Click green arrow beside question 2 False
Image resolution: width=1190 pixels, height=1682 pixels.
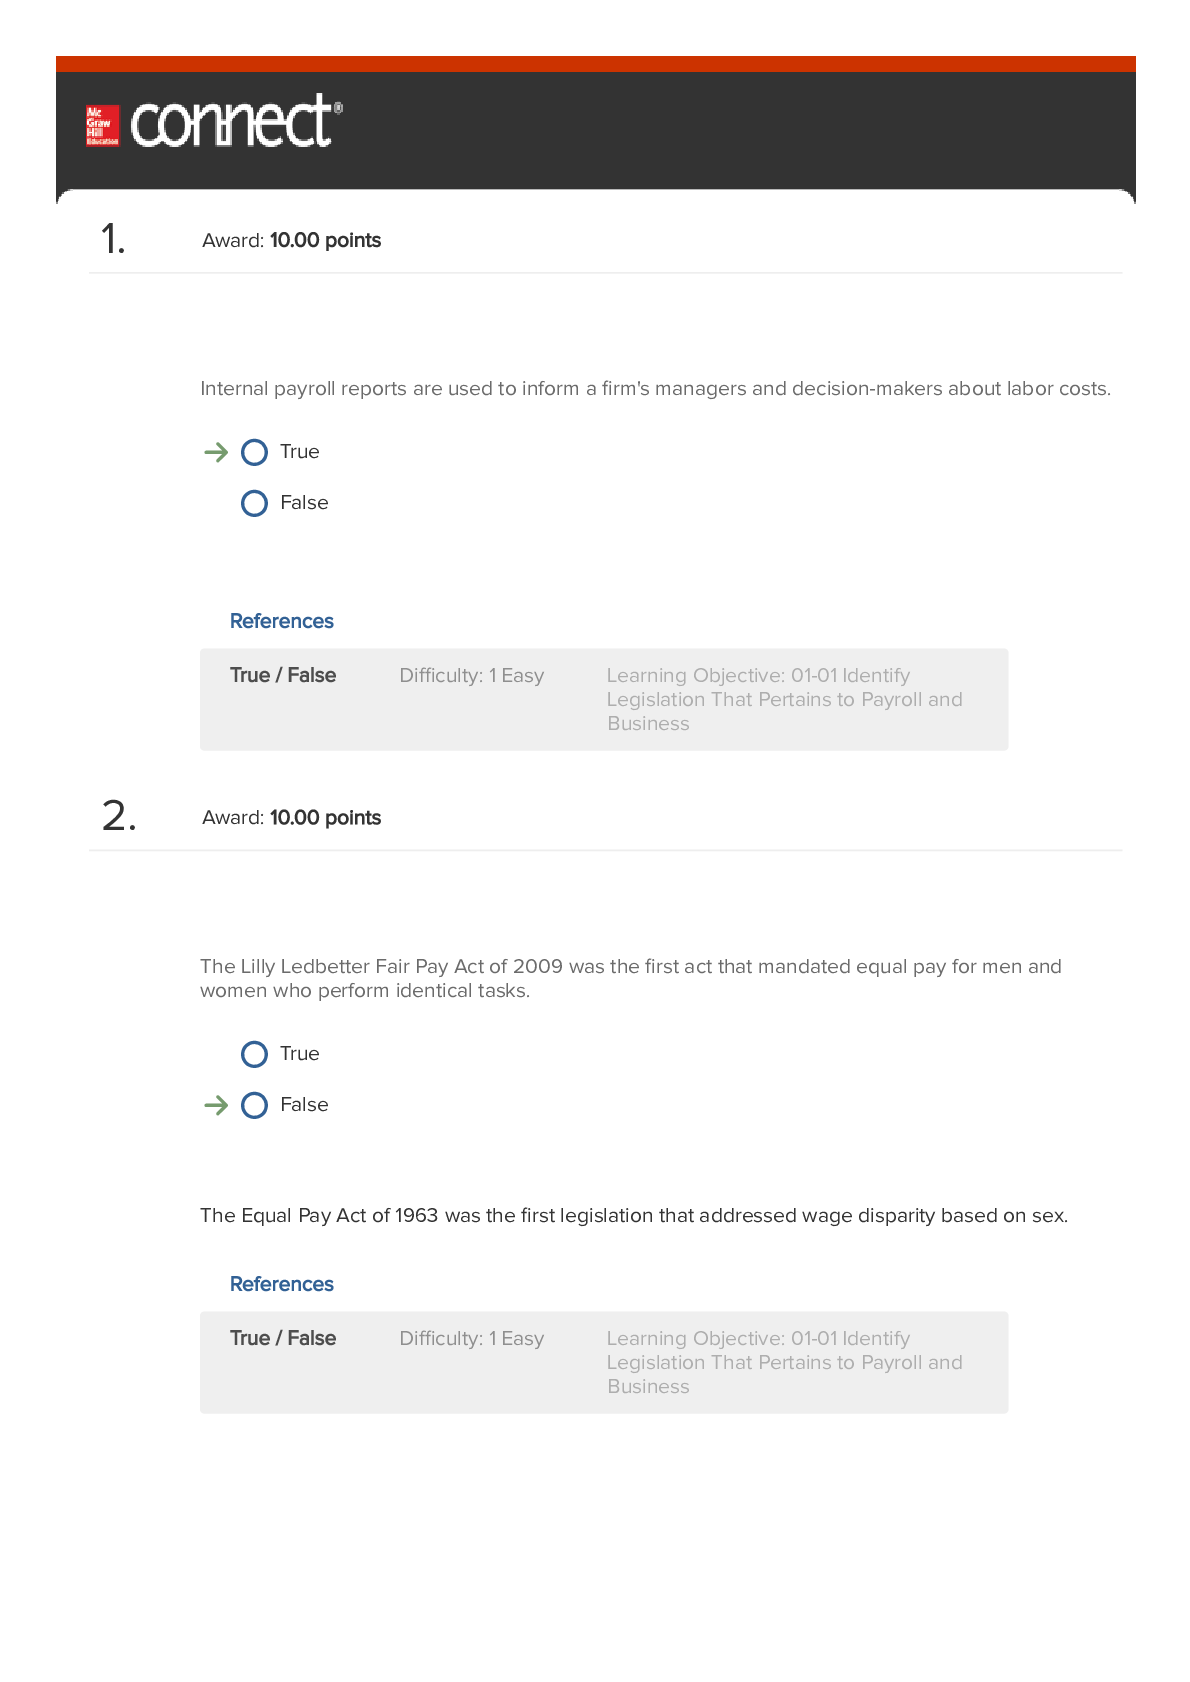coord(216,1106)
